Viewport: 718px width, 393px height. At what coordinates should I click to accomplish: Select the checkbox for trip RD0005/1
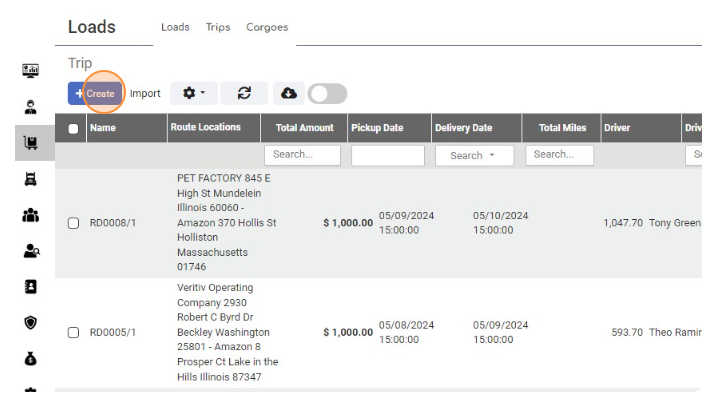click(73, 333)
